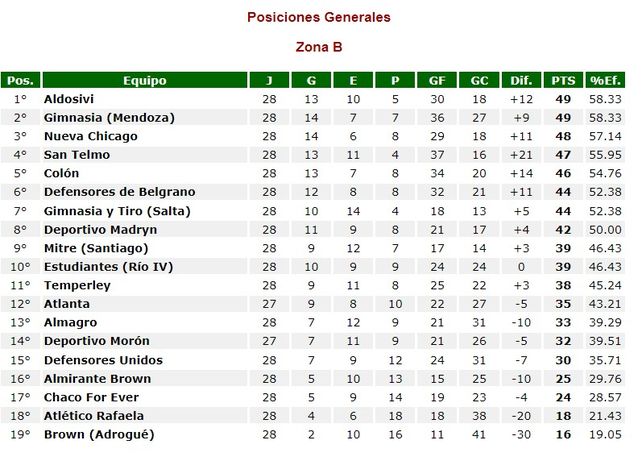642x461 pixels.
Task: Click the Posiciones Generales title
Action: click(319, 17)
